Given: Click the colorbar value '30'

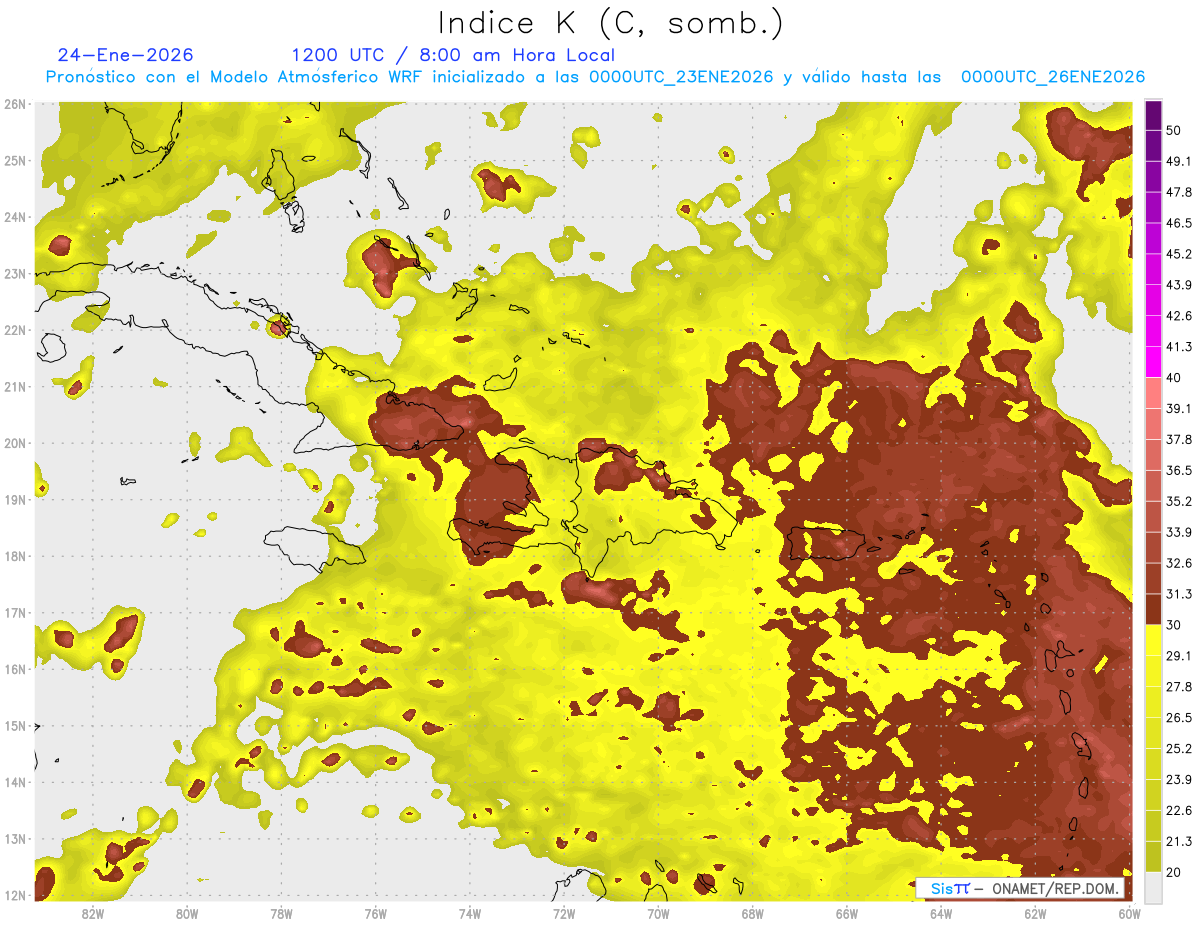Looking at the screenshot, I should click(1174, 625).
